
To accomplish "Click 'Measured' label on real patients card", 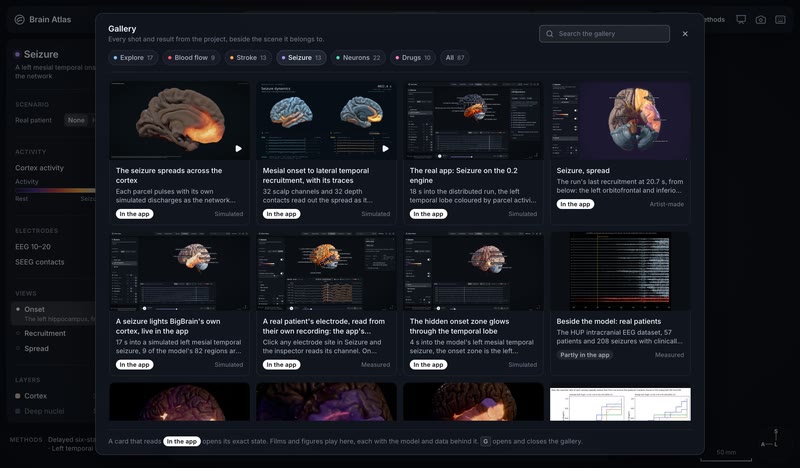I will coord(669,355).
